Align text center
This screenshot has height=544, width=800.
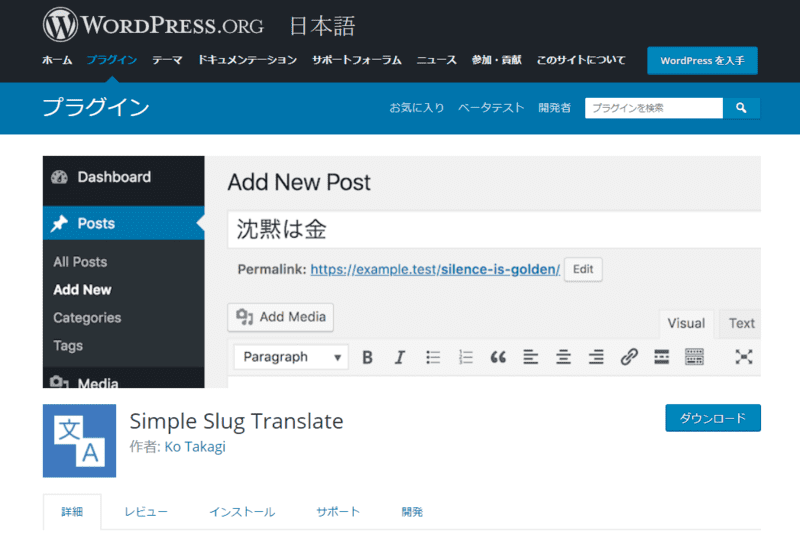pyautogui.click(x=563, y=357)
